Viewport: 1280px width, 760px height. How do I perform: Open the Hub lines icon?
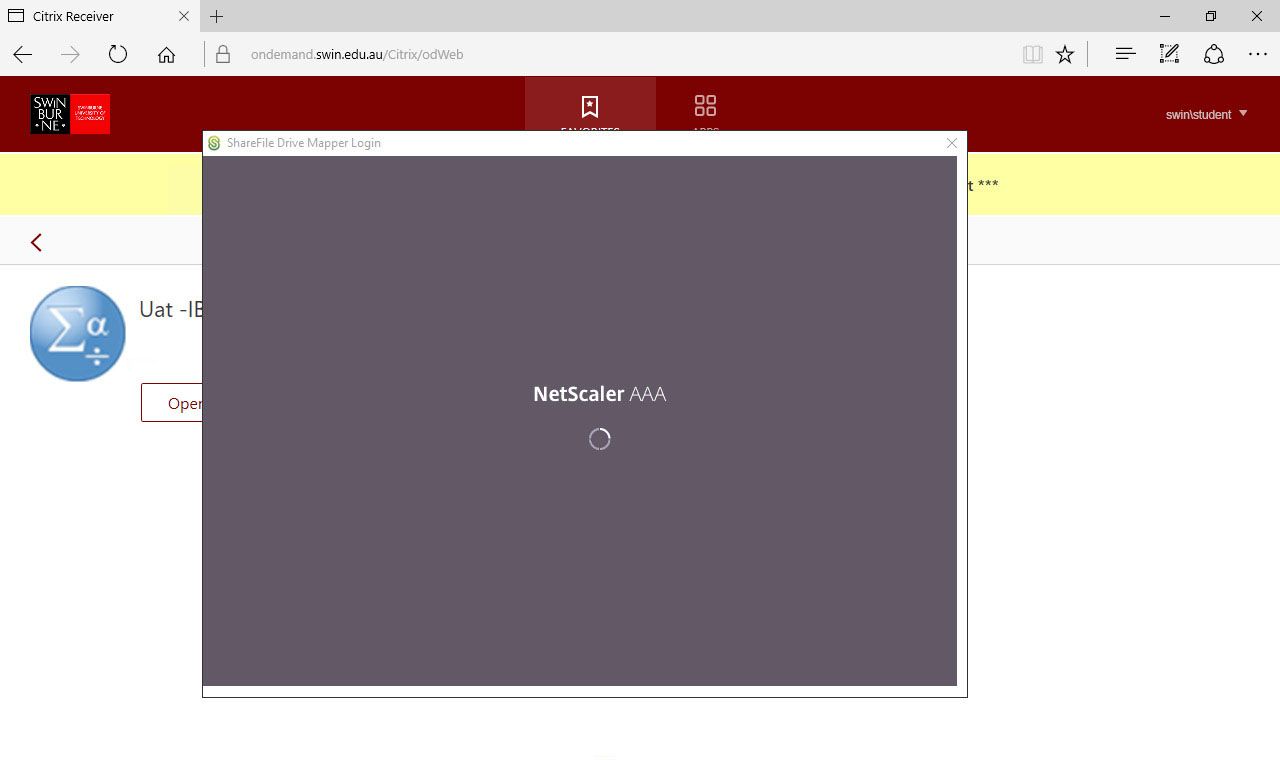1125,55
